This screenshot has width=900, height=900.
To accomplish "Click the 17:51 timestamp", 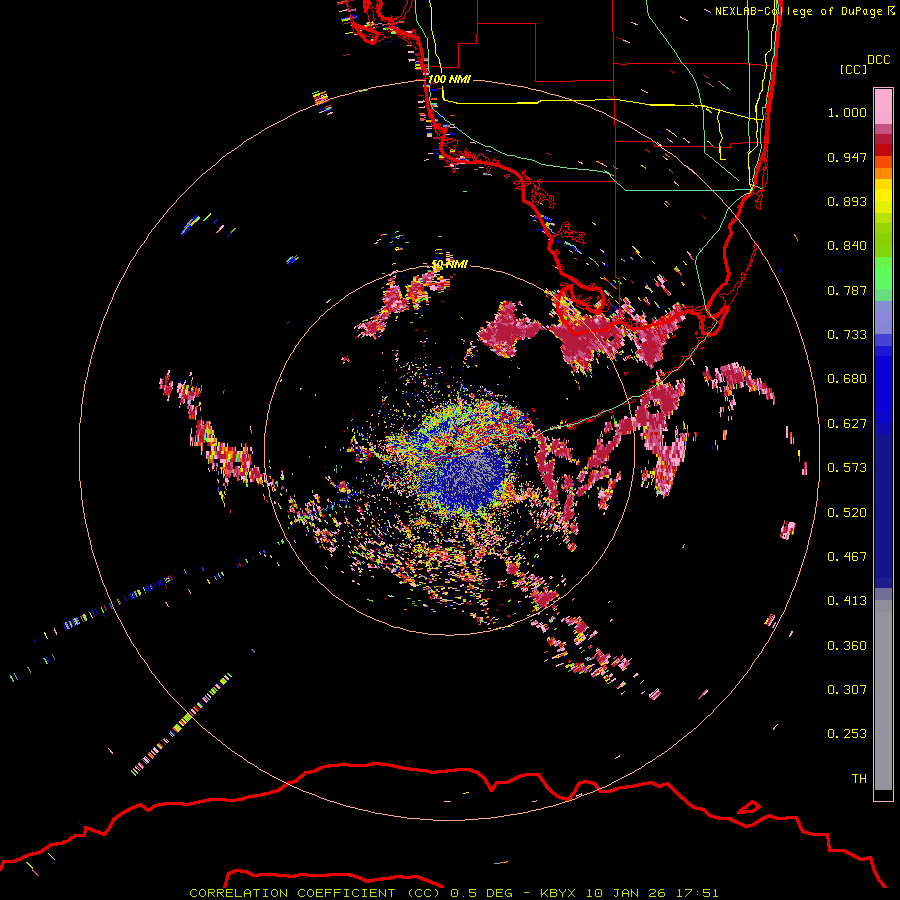I will click(696, 893).
